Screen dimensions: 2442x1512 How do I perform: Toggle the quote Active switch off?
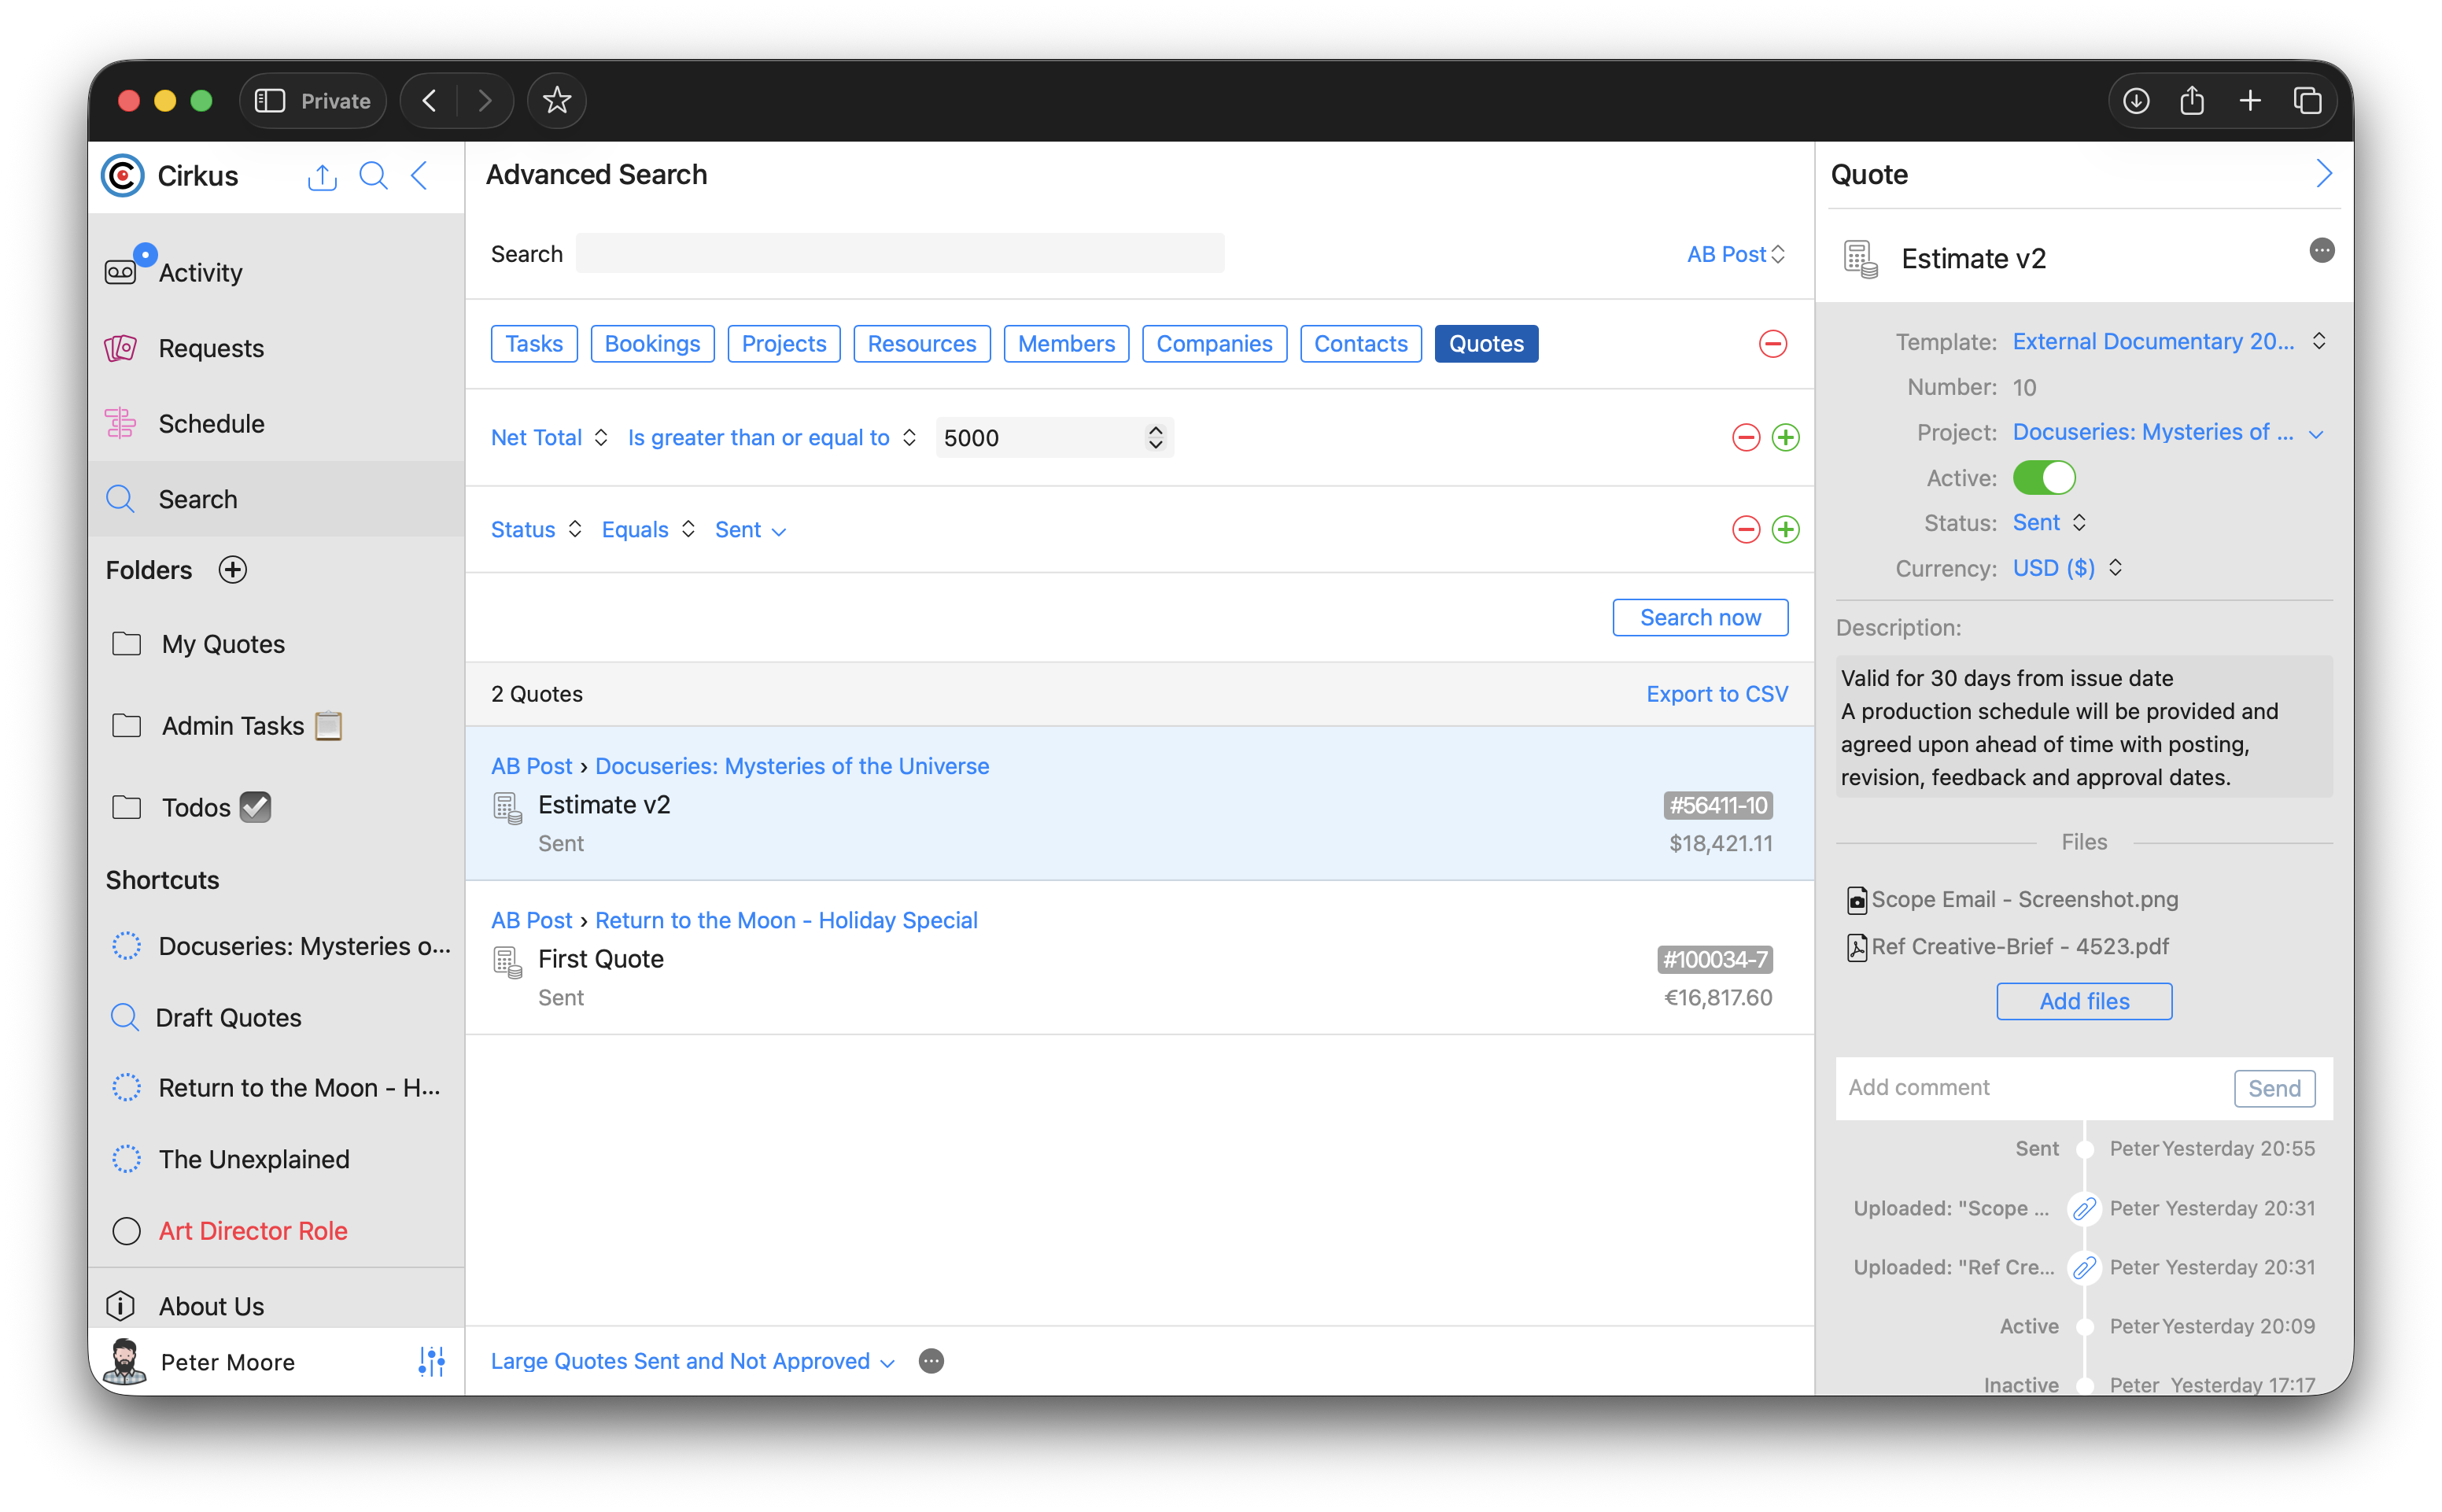pyautogui.click(x=2043, y=478)
